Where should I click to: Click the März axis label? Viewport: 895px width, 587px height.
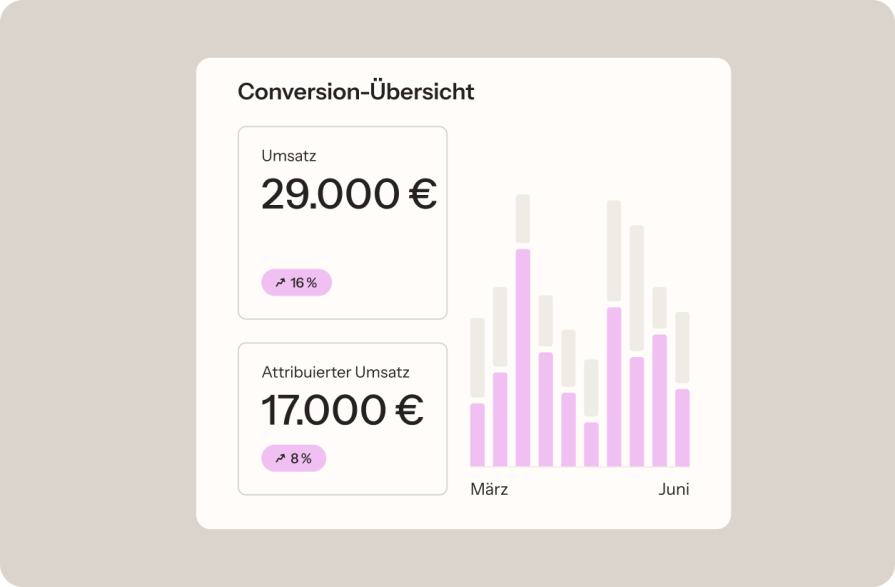click(x=489, y=489)
